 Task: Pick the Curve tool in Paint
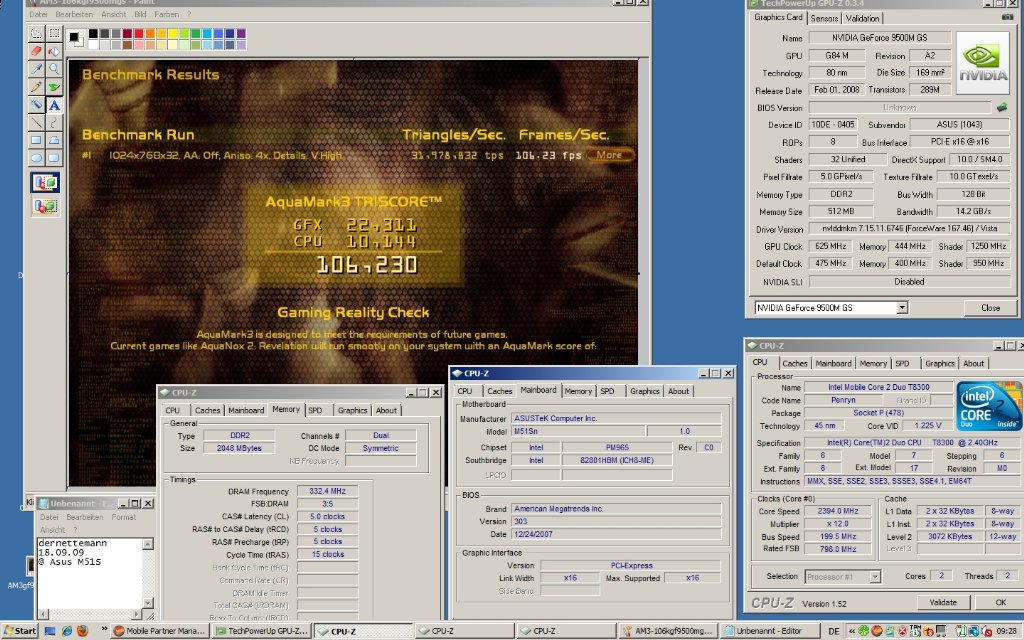(54, 121)
